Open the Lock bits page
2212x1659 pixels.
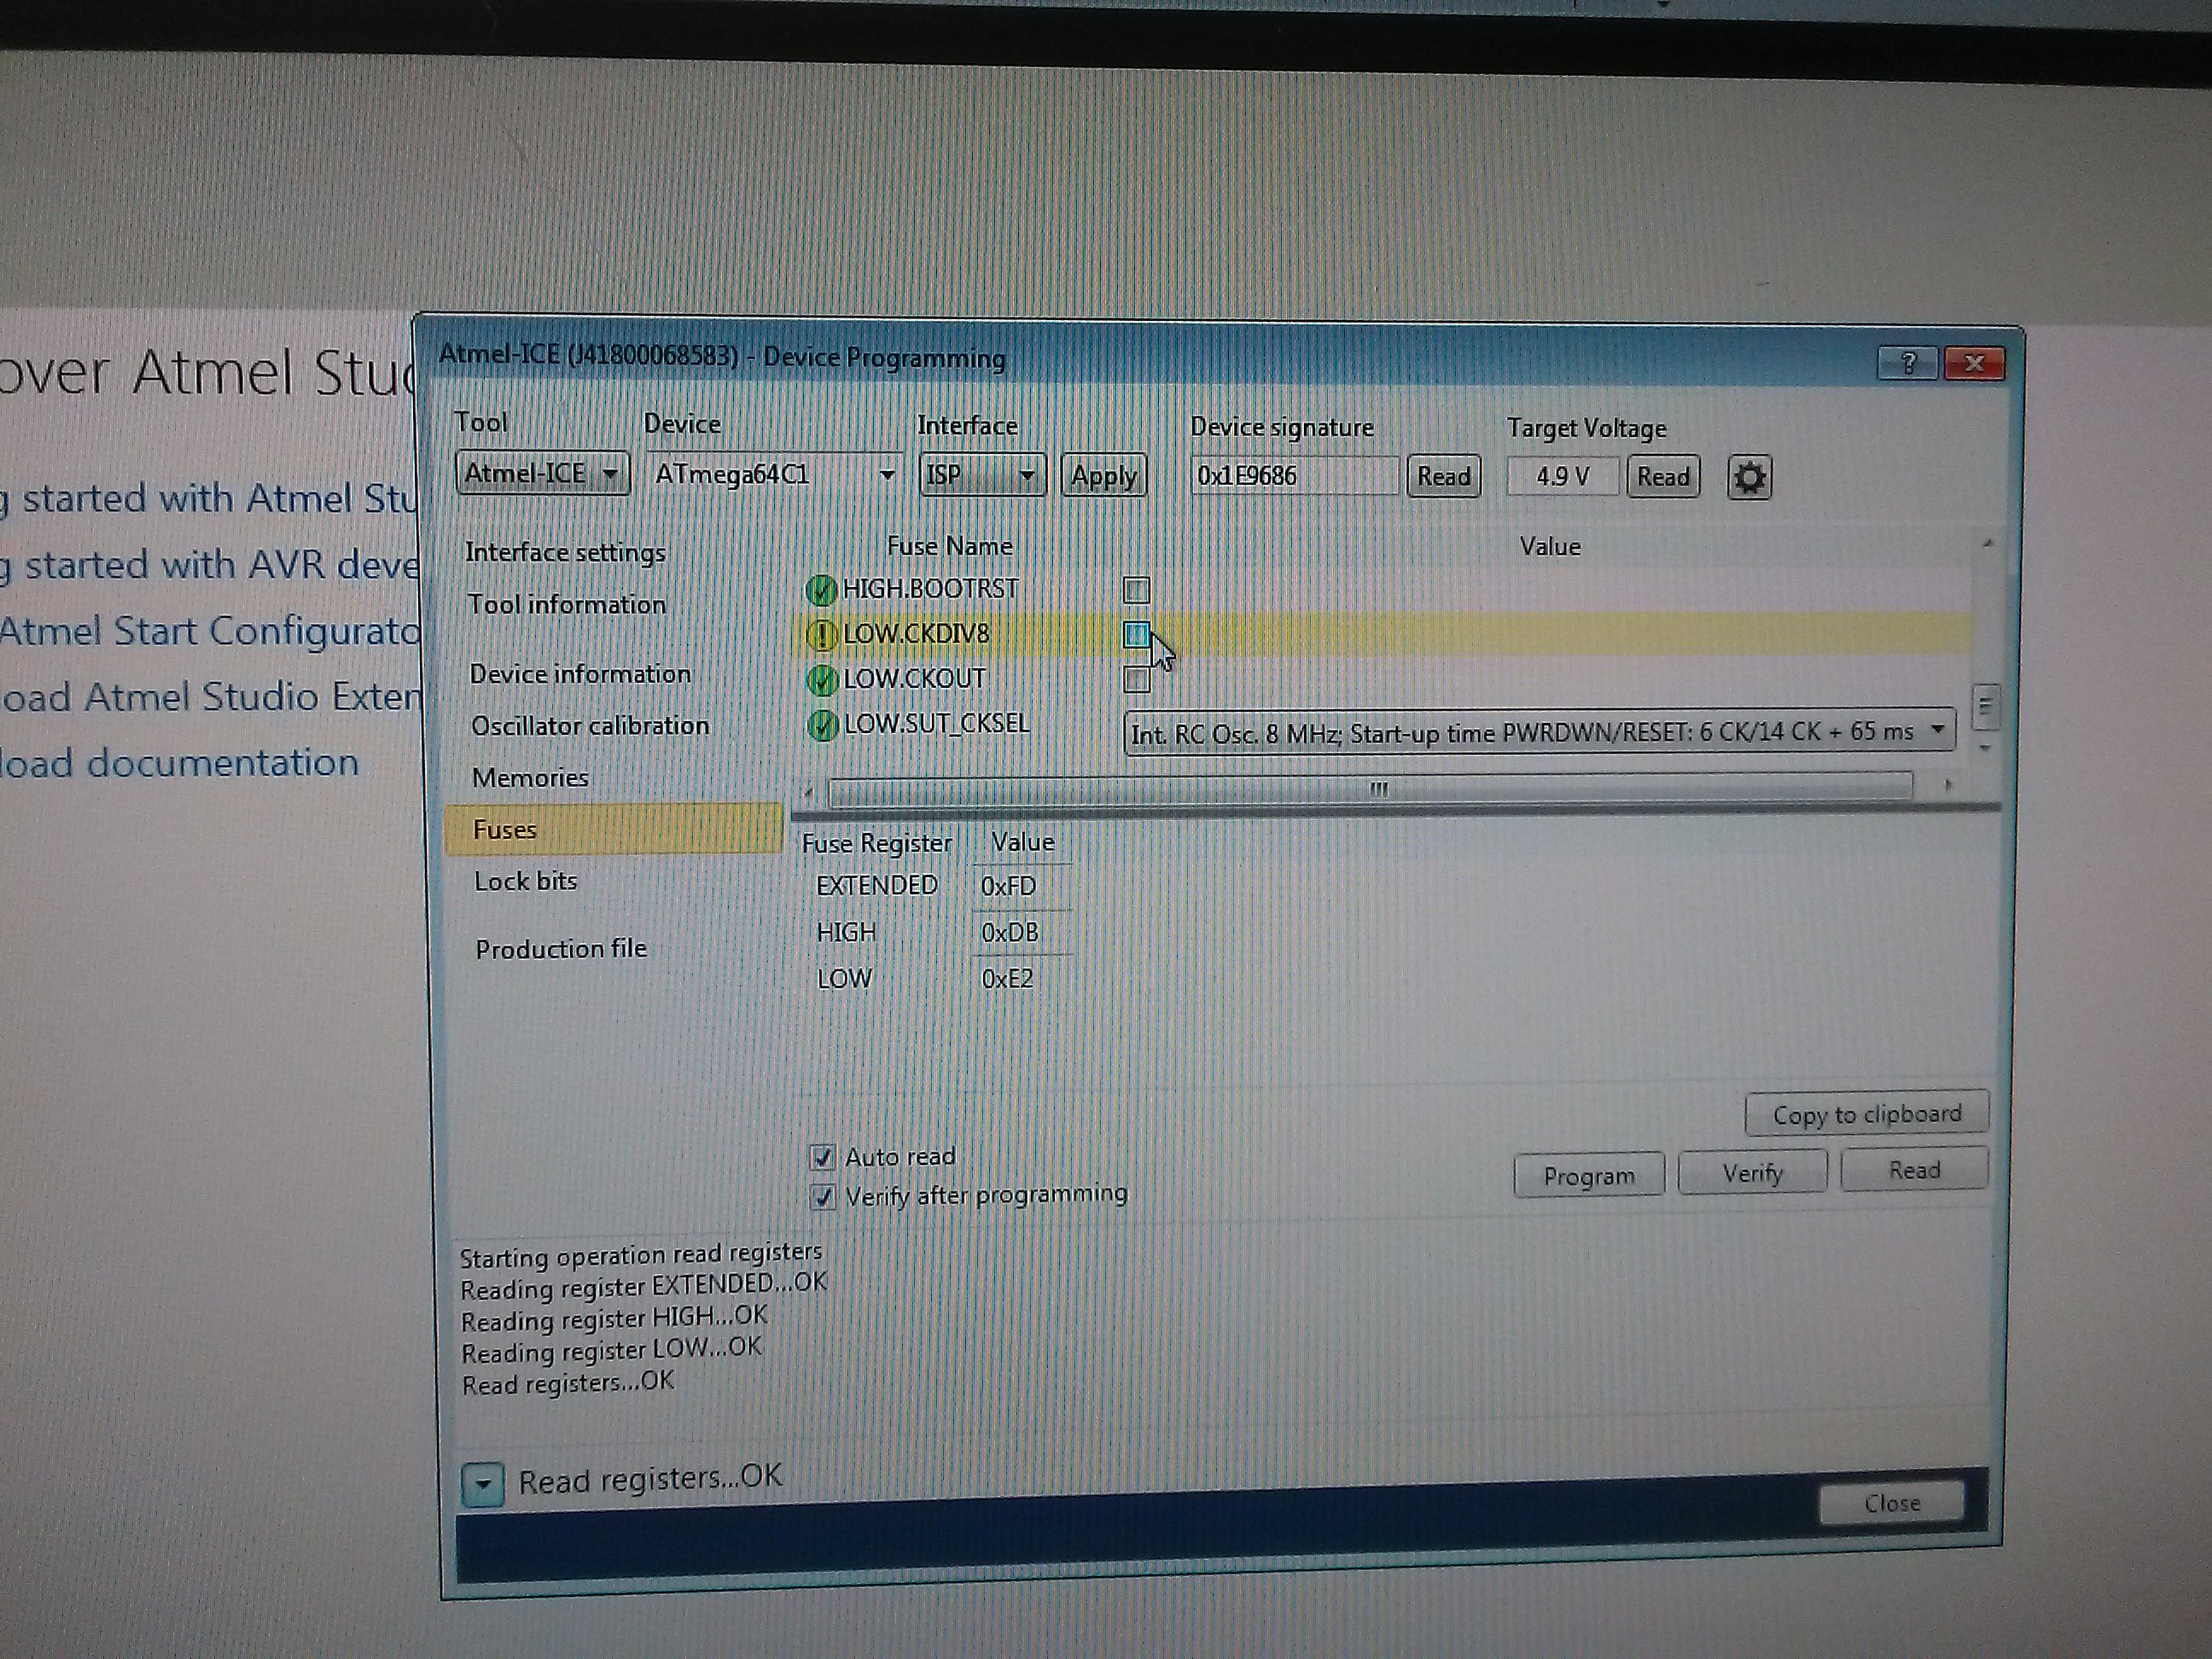(x=526, y=881)
